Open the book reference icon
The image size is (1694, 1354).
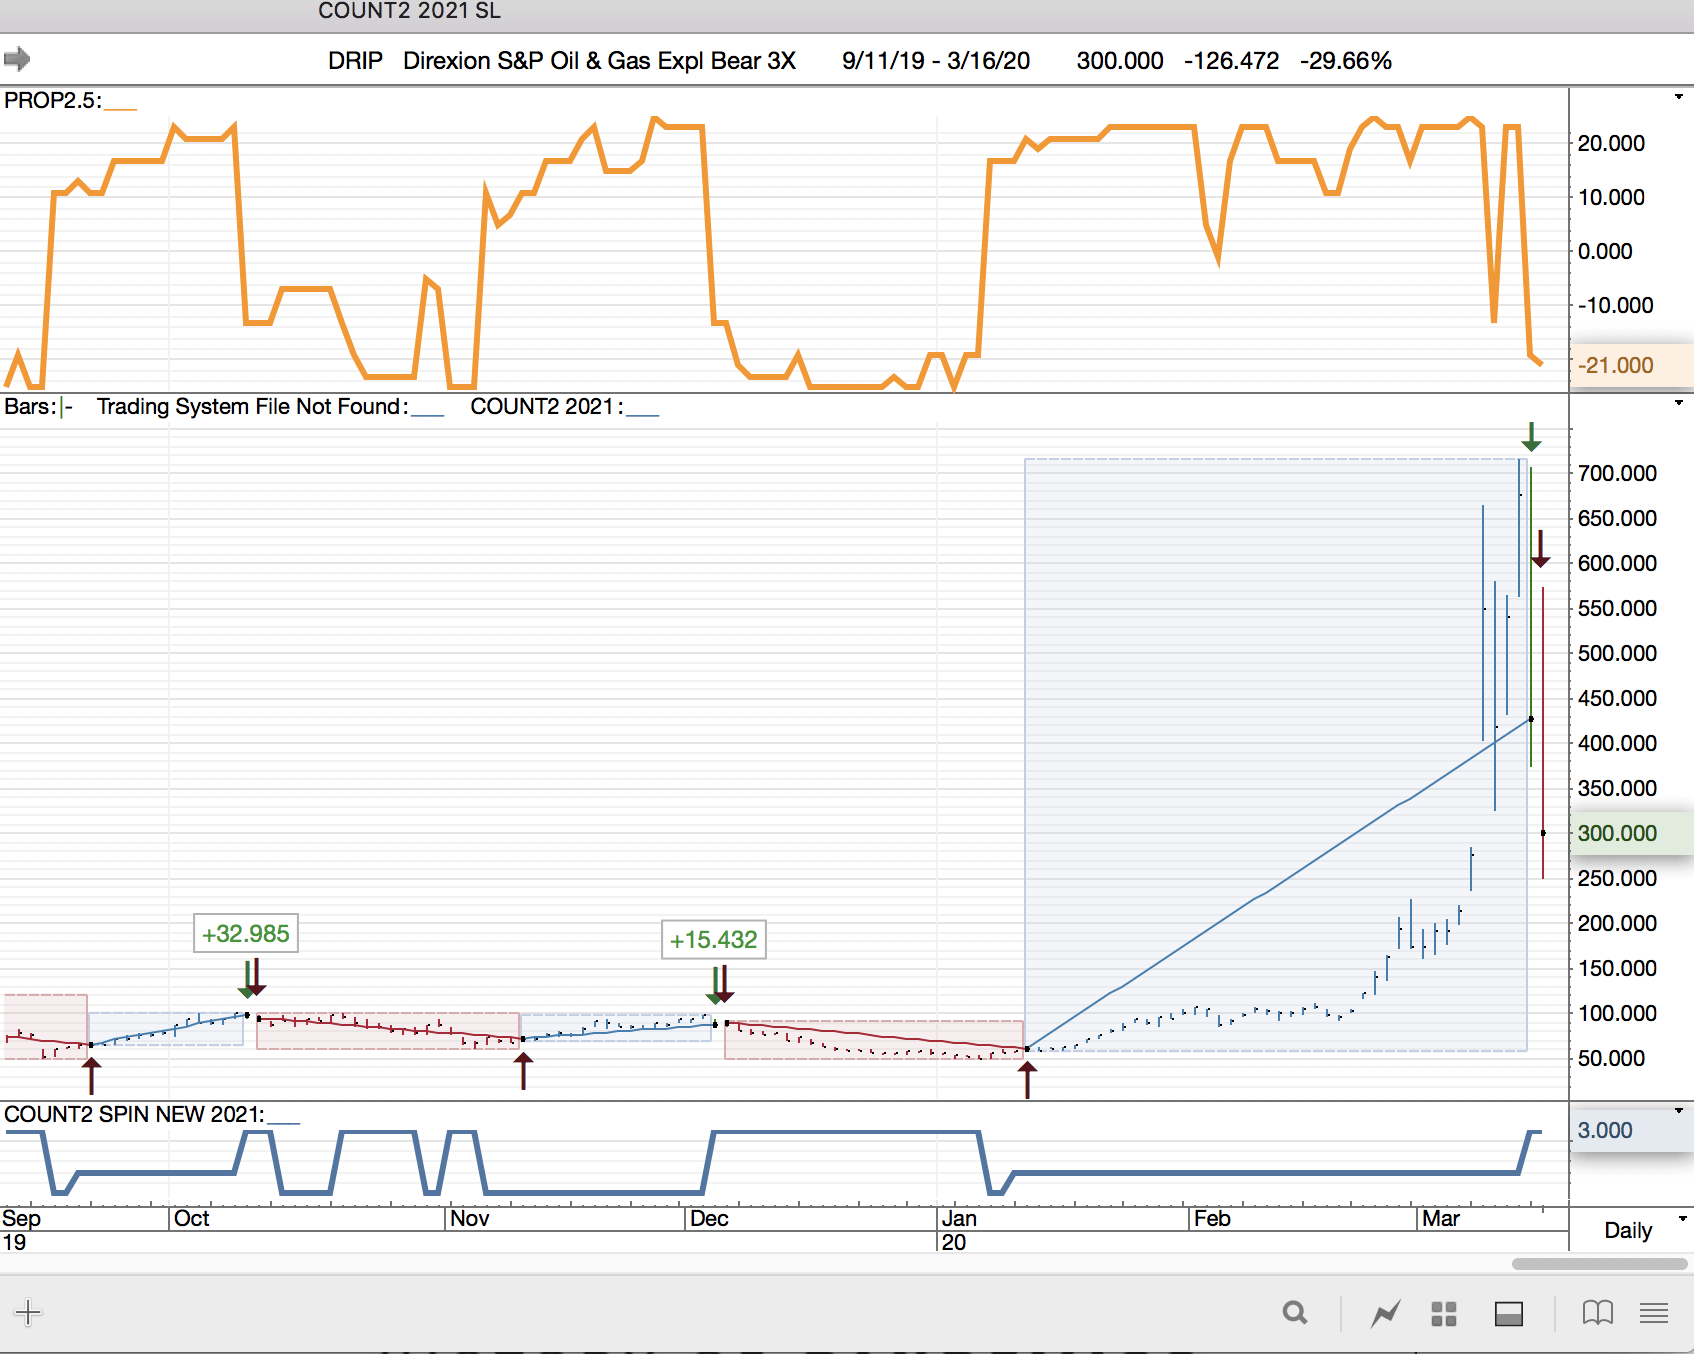point(1598,1313)
